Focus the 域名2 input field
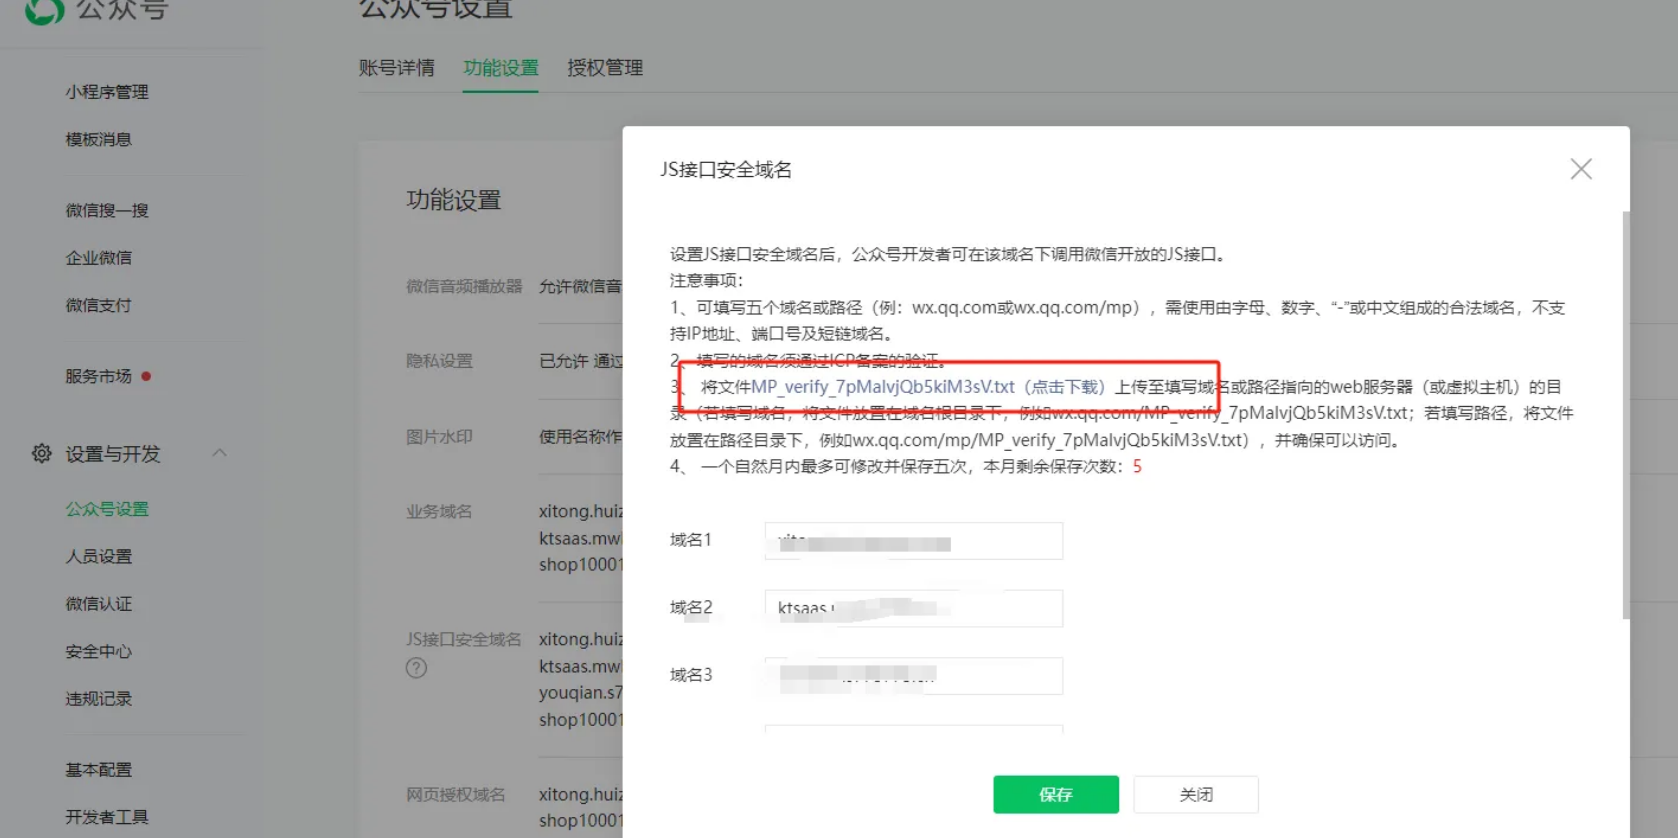Viewport: 1678px width, 838px height. click(914, 608)
